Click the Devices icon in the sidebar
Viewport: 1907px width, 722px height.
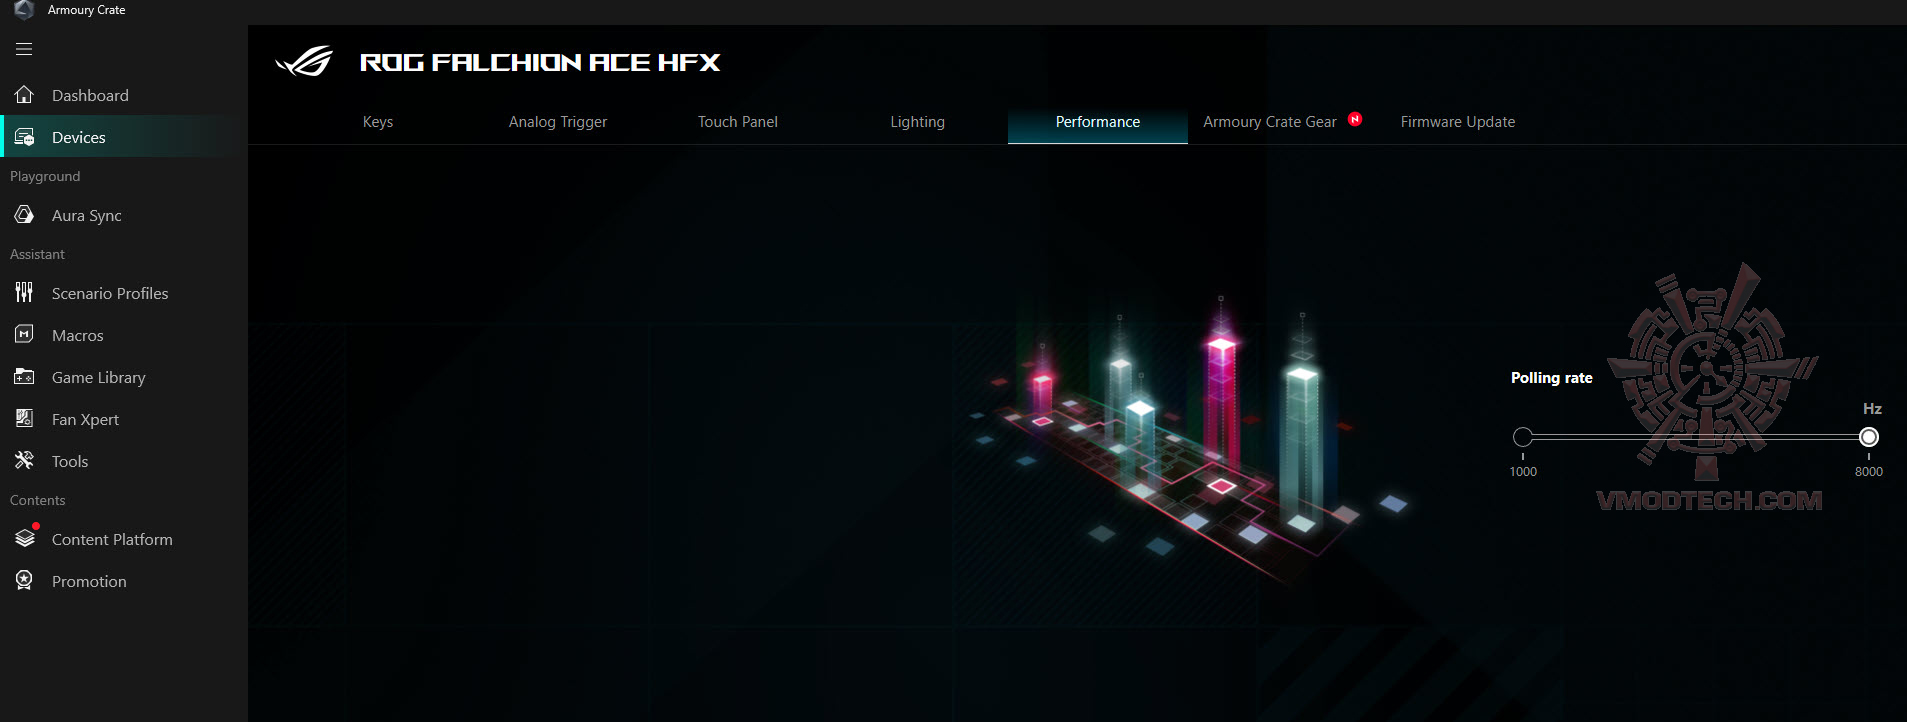pos(25,137)
